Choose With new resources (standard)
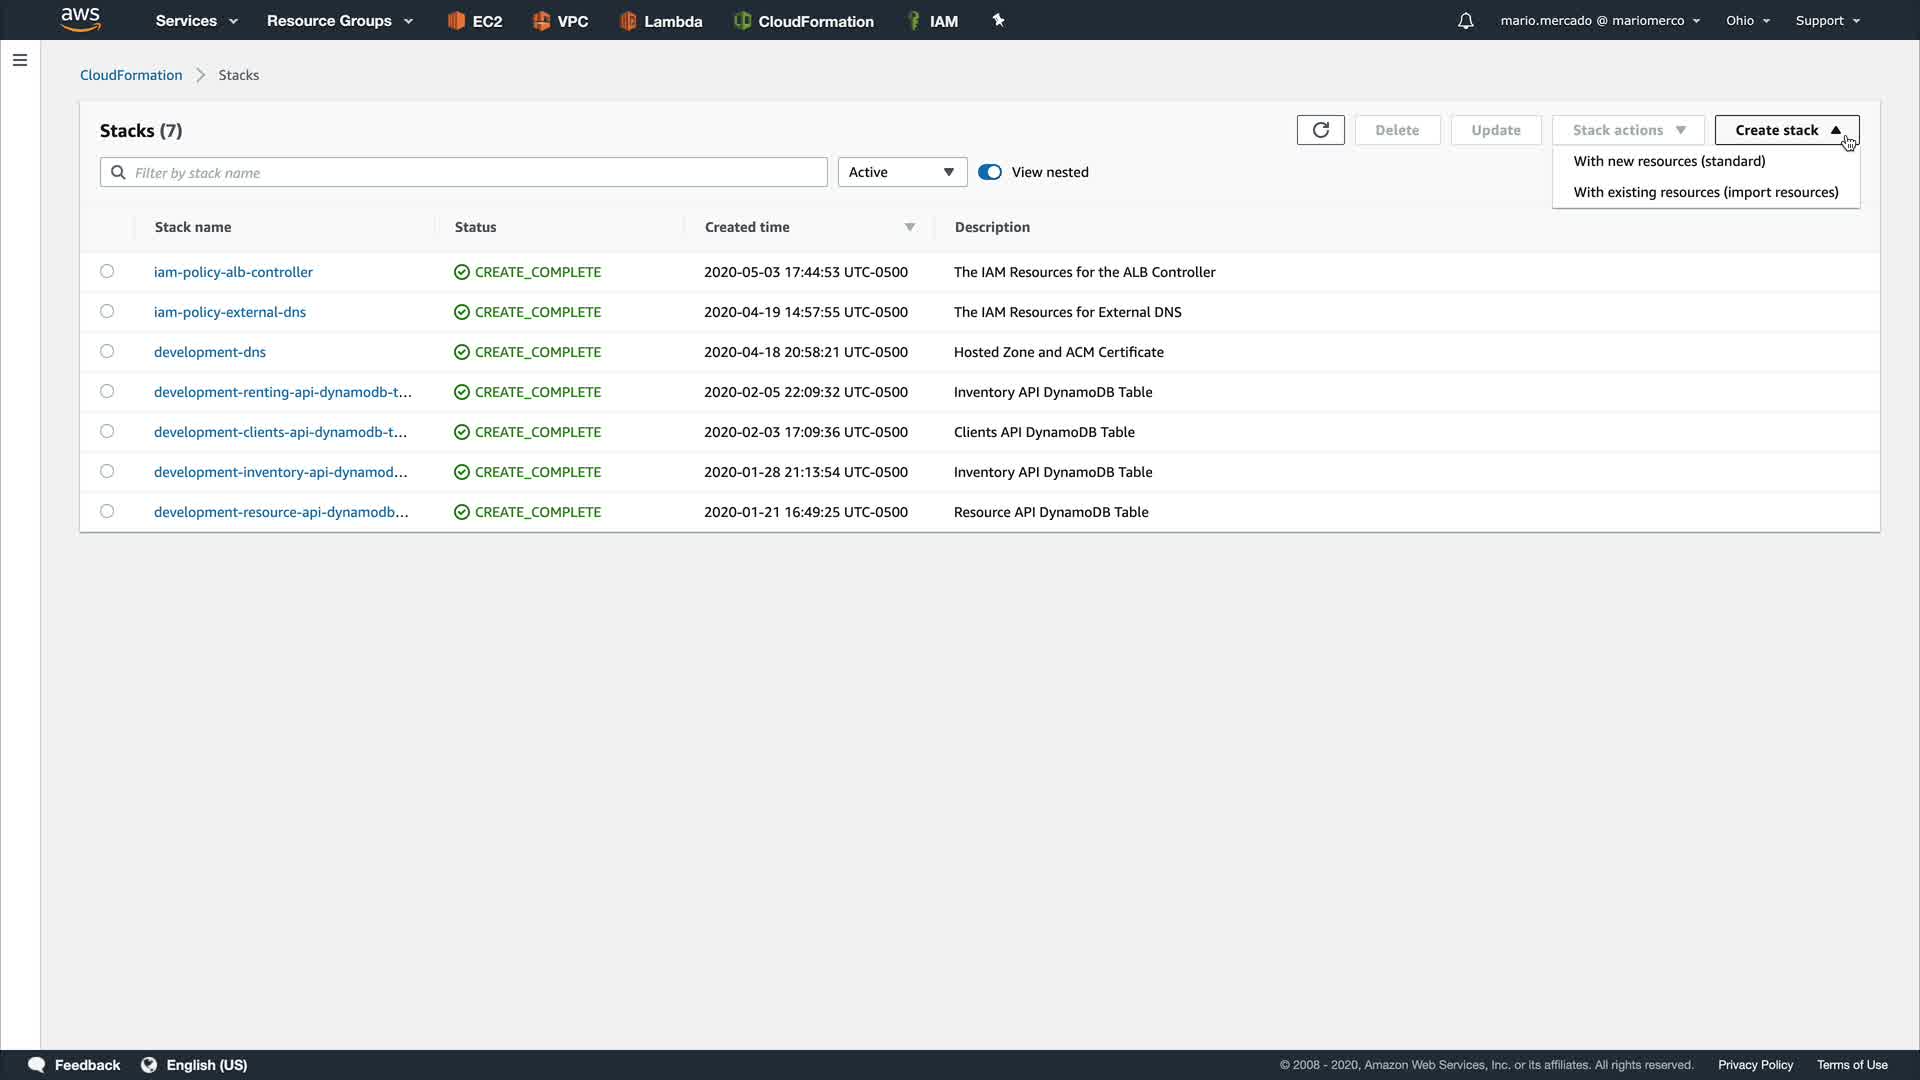Viewport: 1920px width, 1080px height. point(1668,161)
